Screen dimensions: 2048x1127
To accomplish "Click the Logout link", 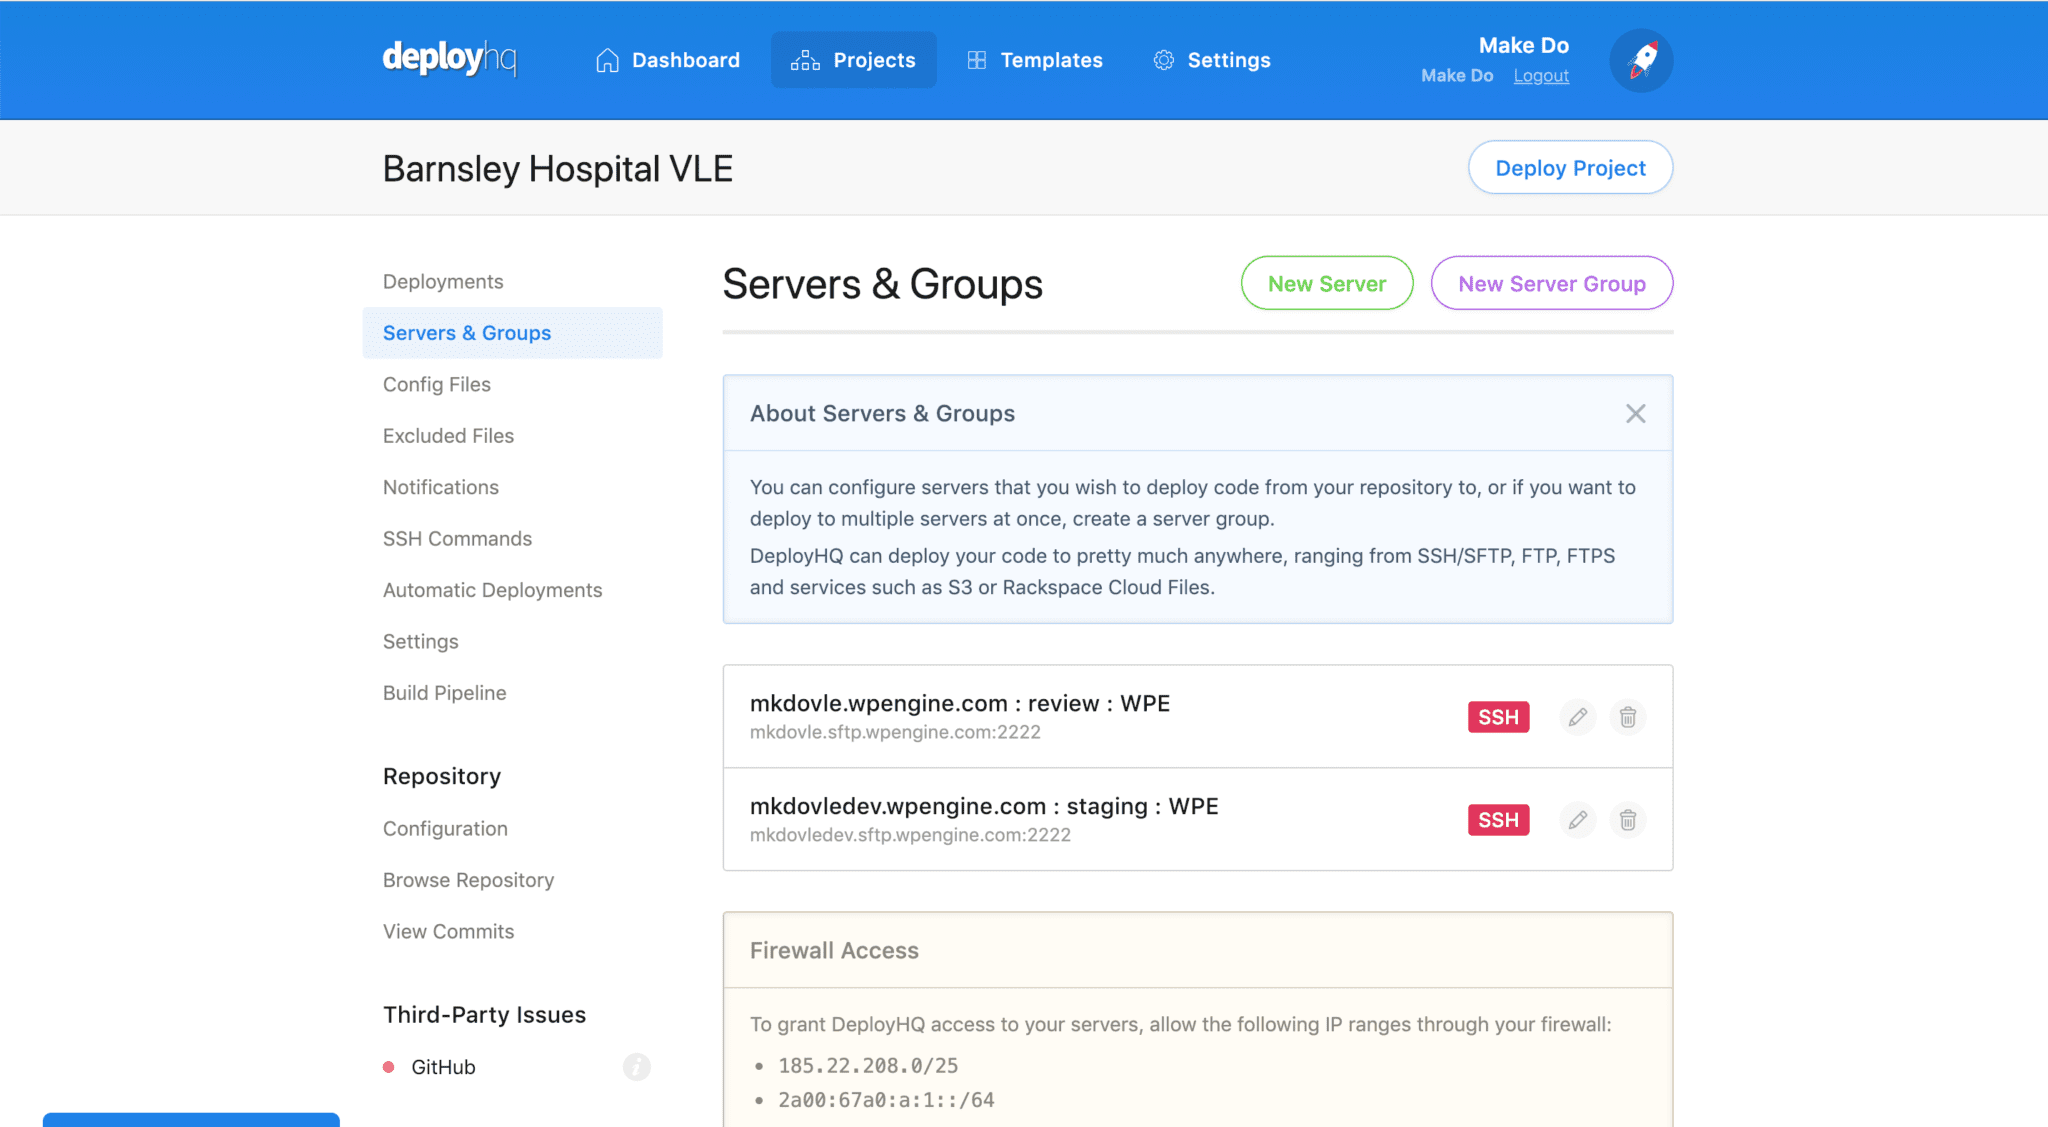I will 1540,75.
